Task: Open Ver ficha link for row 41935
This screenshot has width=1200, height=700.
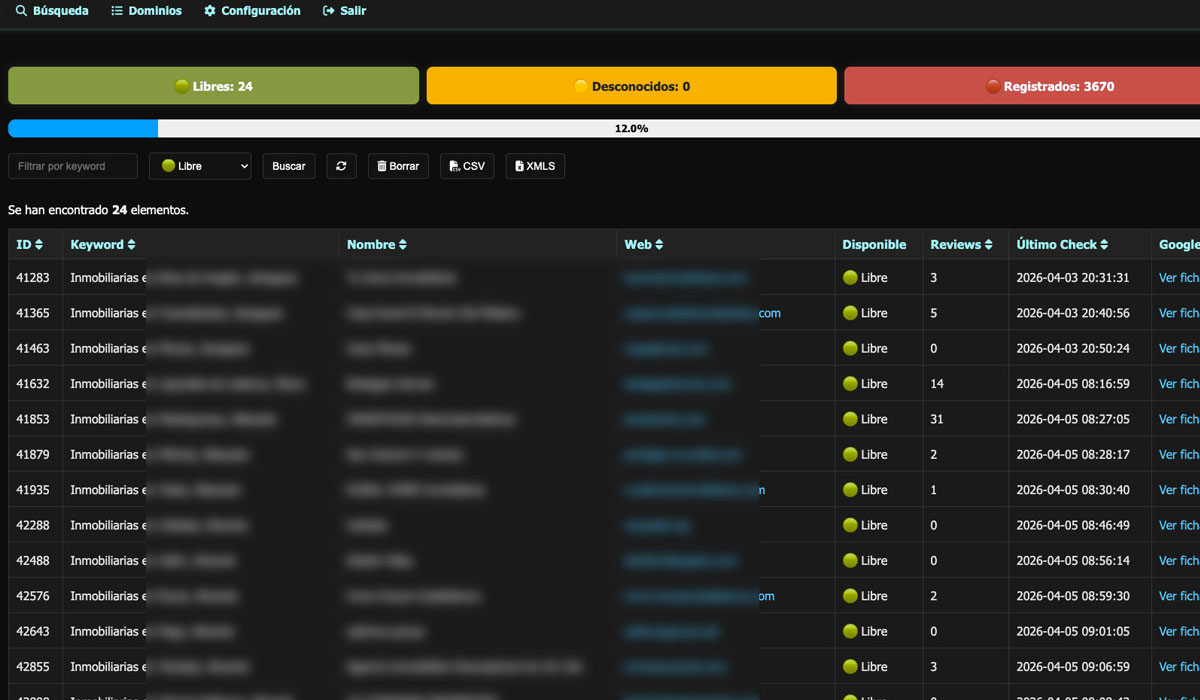Action: 1179,490
